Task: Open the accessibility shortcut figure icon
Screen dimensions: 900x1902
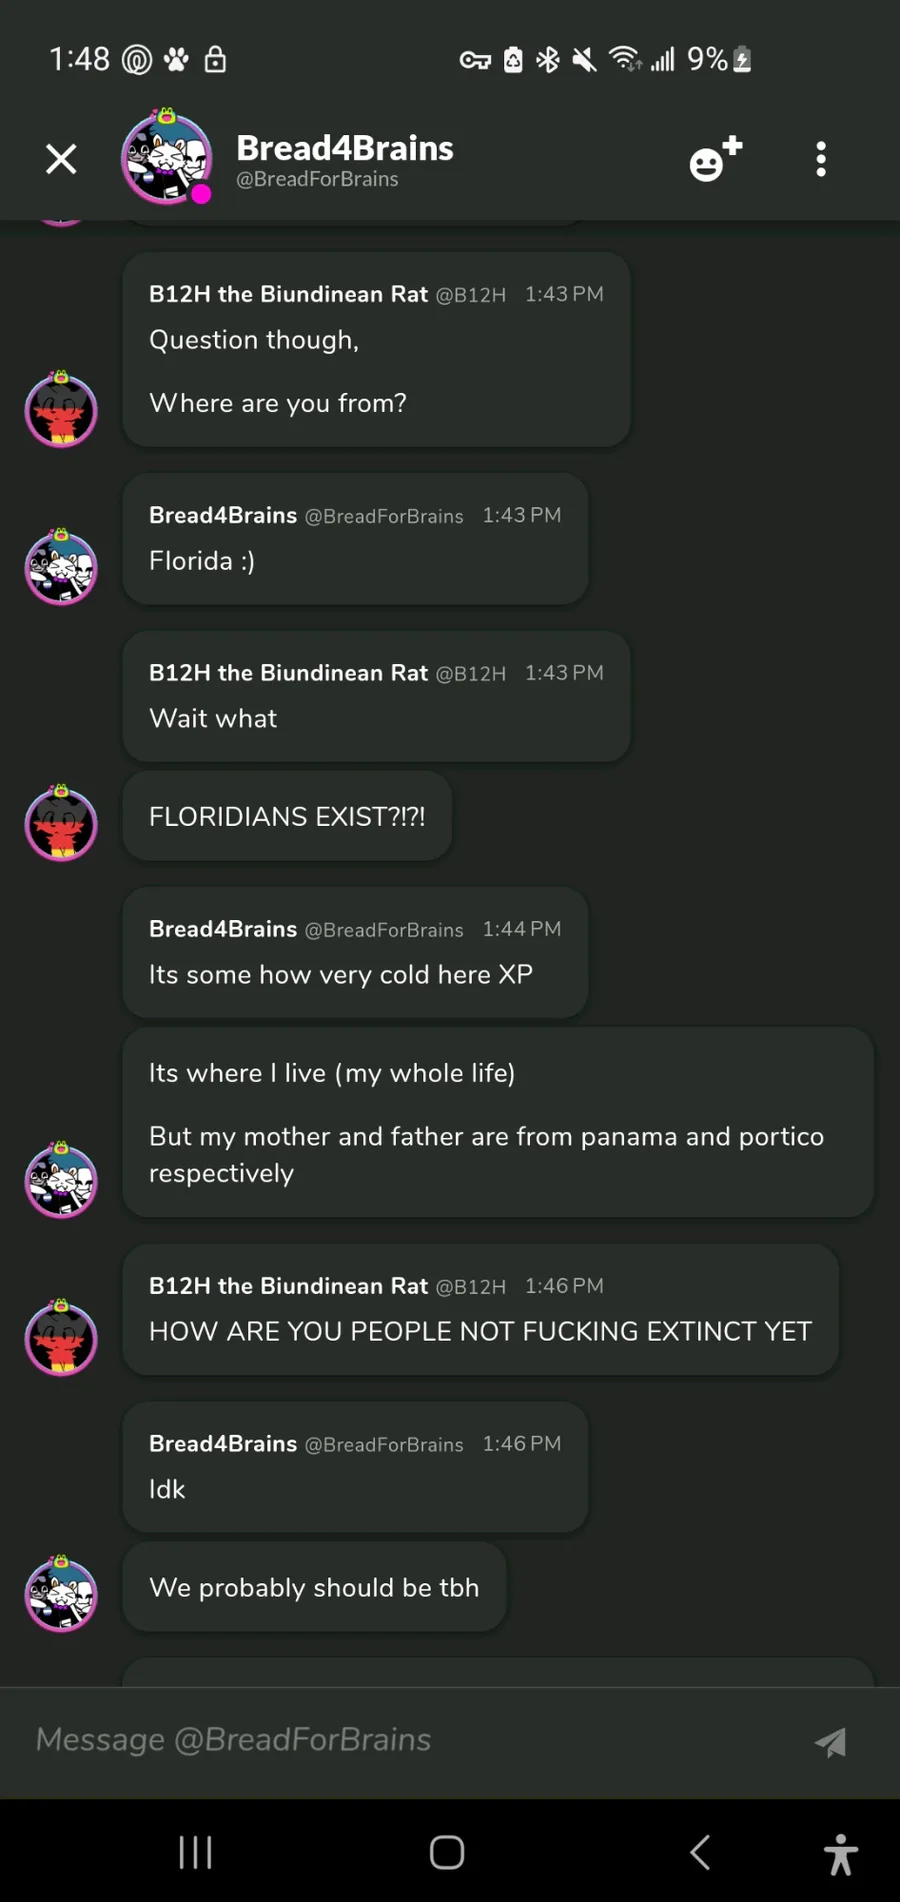Action: pos(841,1854)
